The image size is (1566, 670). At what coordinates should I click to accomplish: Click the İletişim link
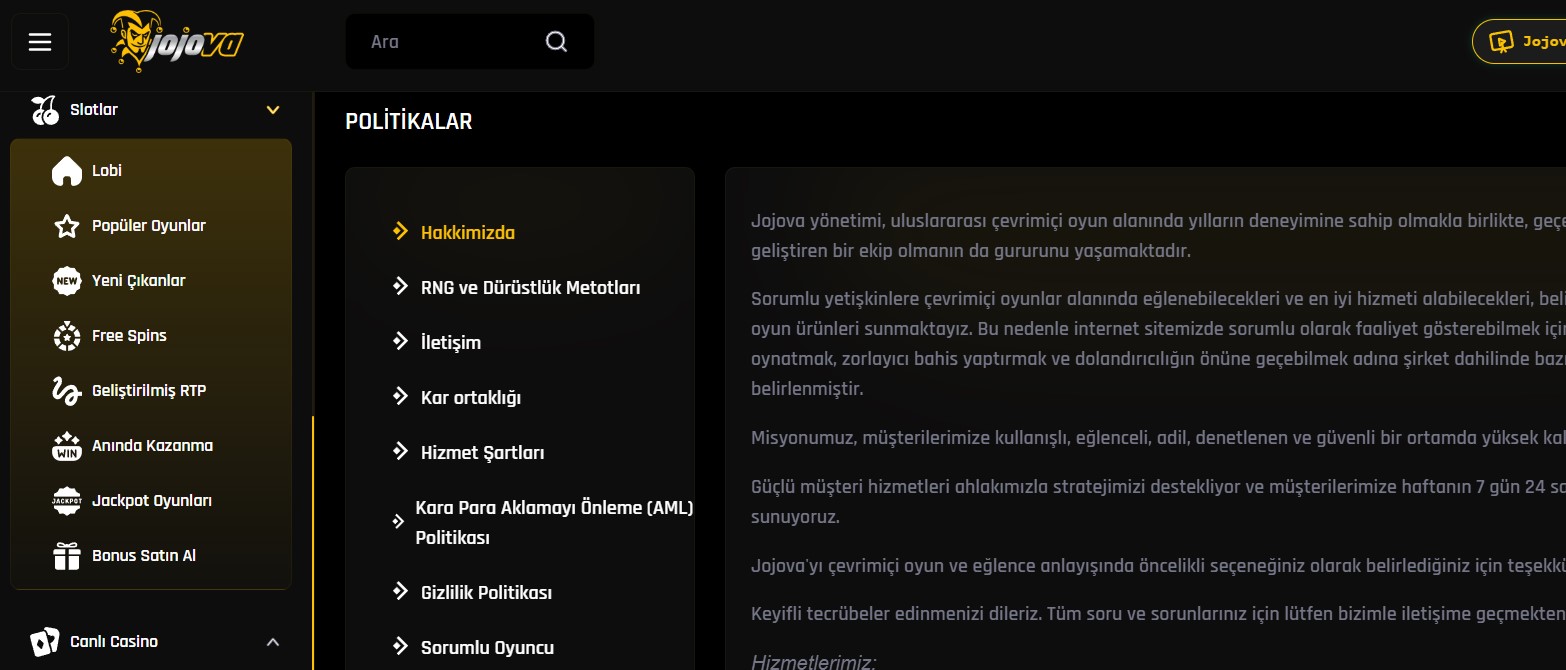452,341
